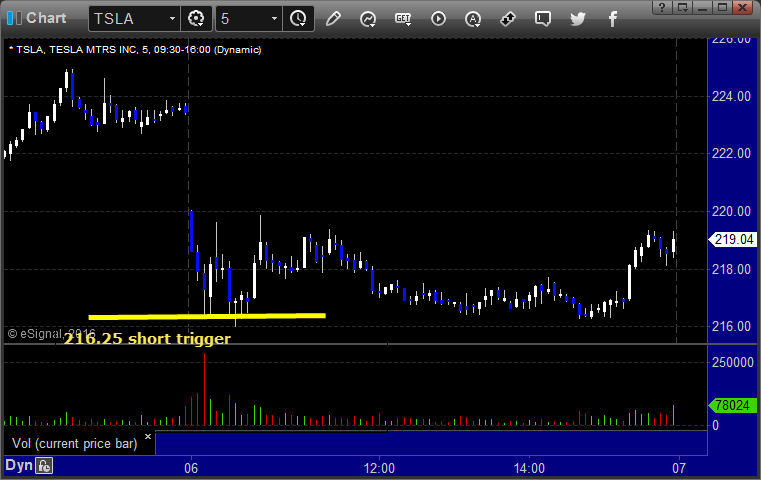Select the pencil drawing tool
Viewport: 761px width, 480px height.
pyautogui.click(x=333, y=19)
